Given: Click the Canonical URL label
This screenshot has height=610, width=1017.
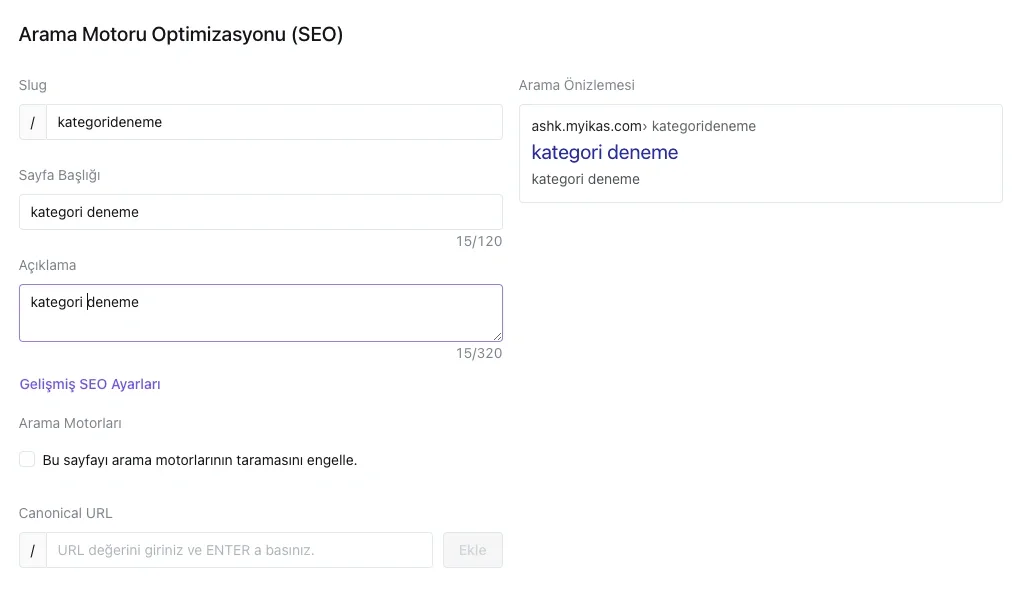Looking at the screenshot, I should 66,513.
